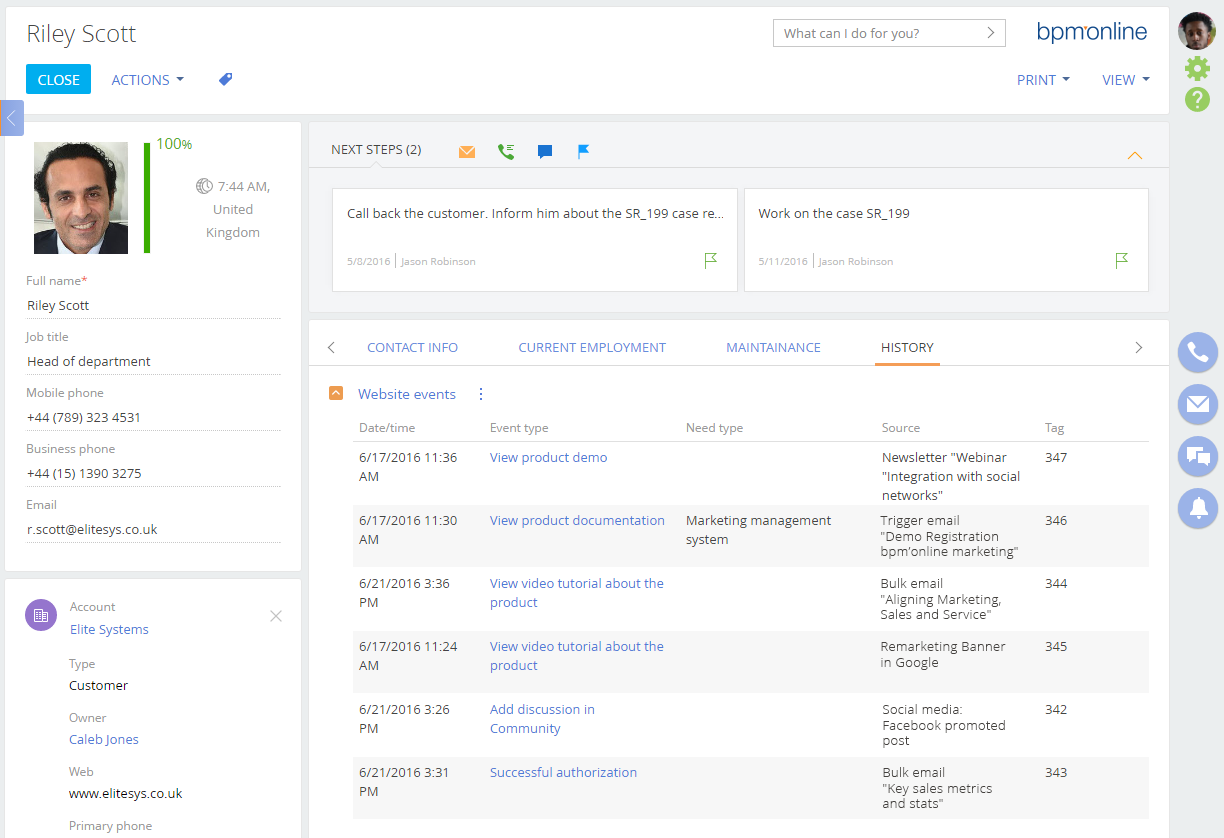Click the green phone call icon in Next Steps
The width and height of the screenshot is (1224, 838).
[506, 152]
